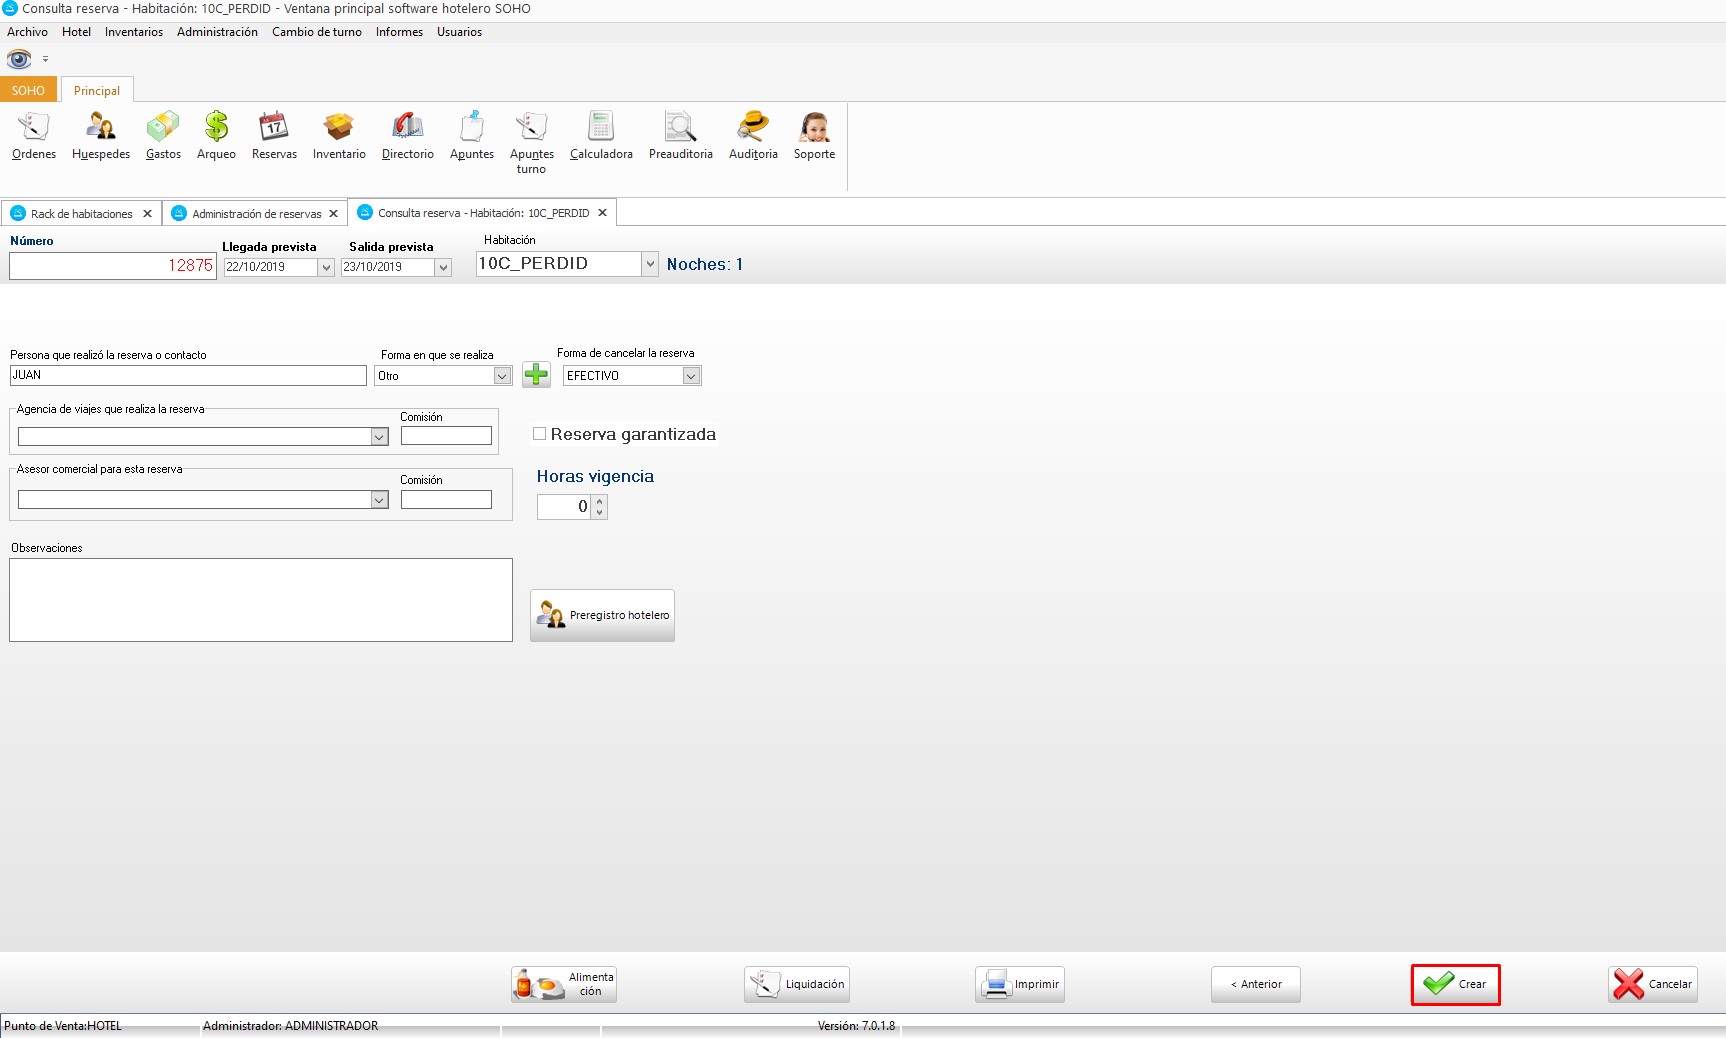Expand the Llegada prevista date picker
Image resolution: width=1726 pixels, height=1038 pixels.
(326, 268)
